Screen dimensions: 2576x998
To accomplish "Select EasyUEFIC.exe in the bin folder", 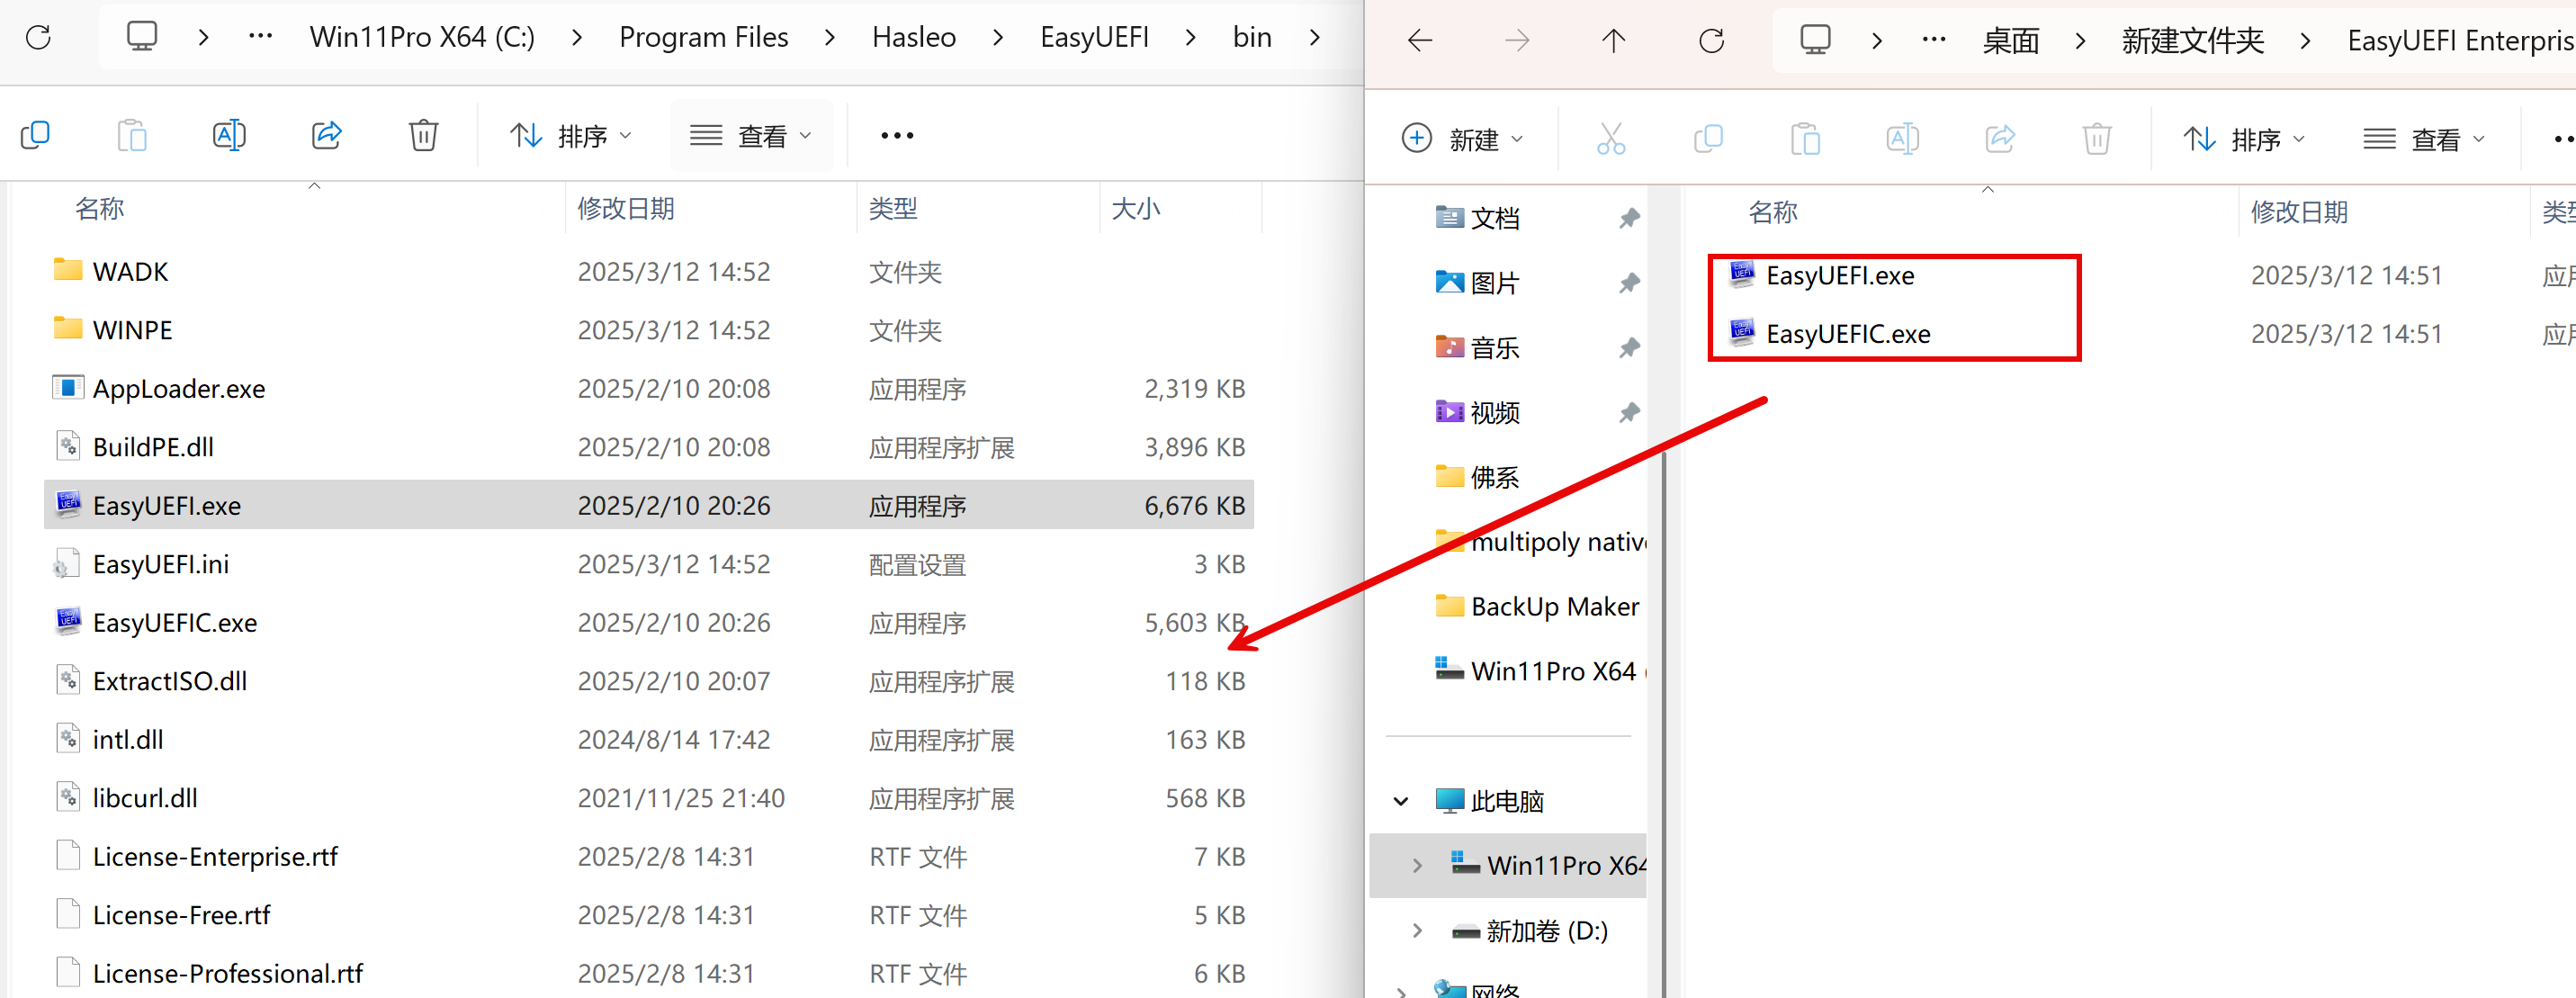I will click(x=175, y=622).
